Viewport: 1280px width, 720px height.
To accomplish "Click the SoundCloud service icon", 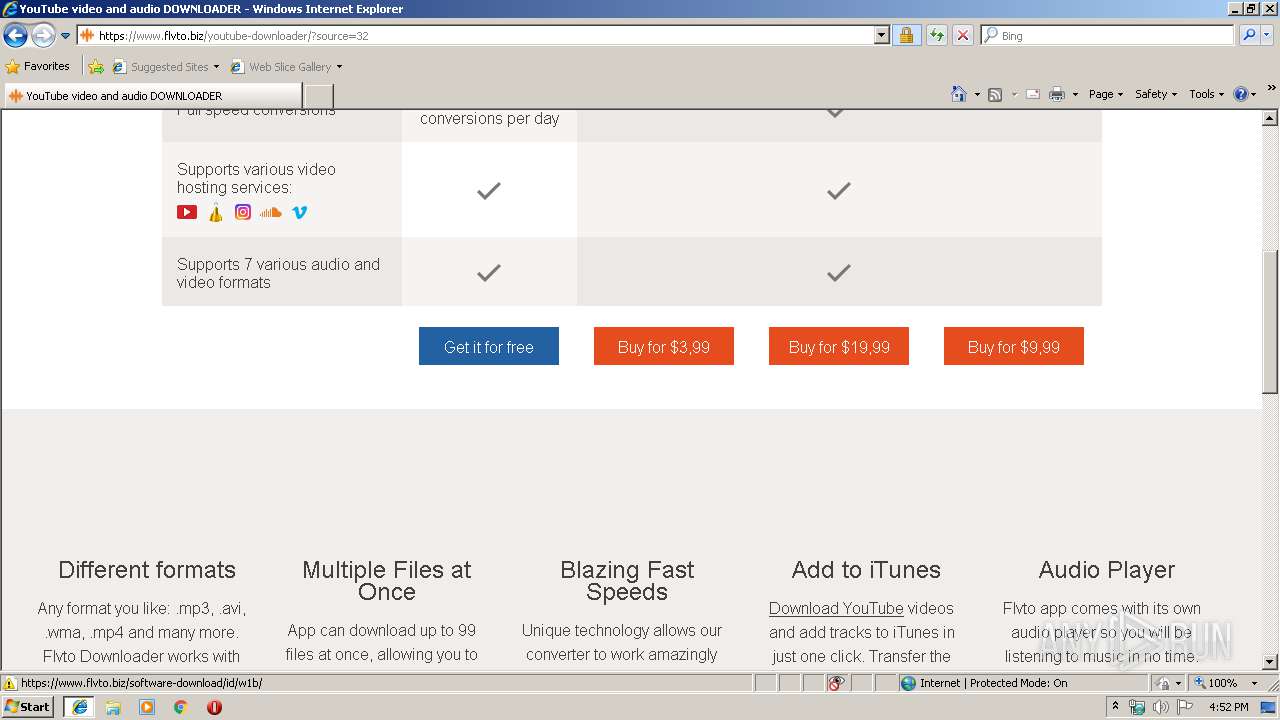I will [271, 212].
